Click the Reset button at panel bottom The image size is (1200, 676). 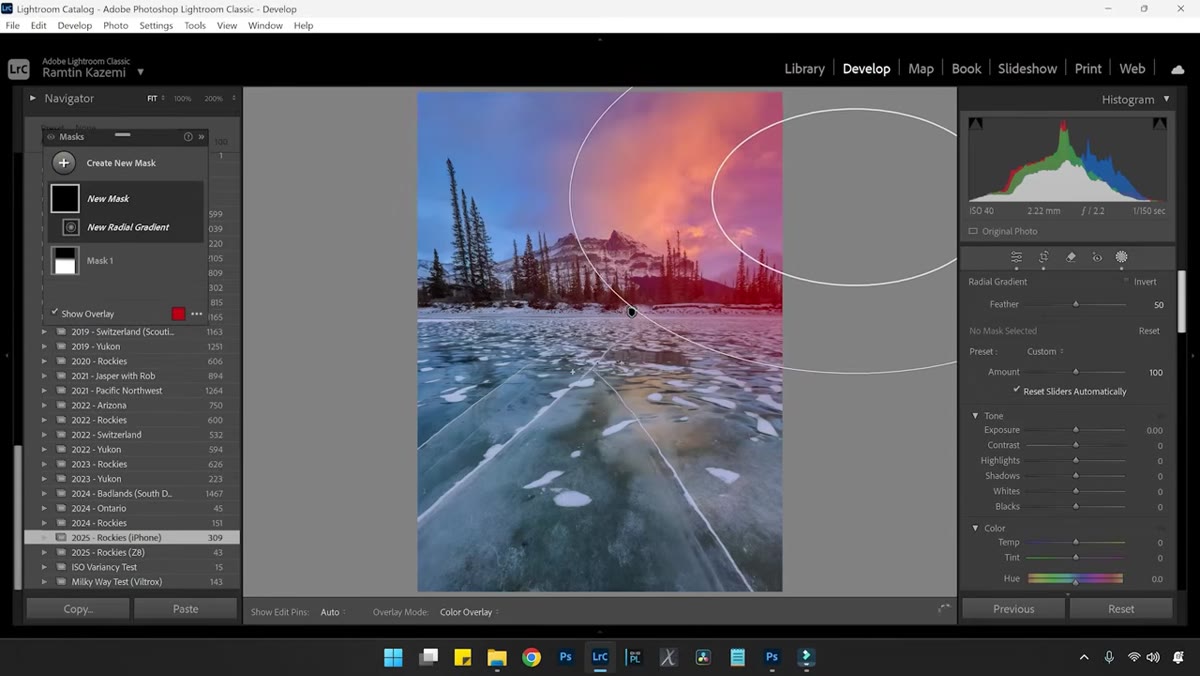pyautogui.click(x=1121, y=609)
